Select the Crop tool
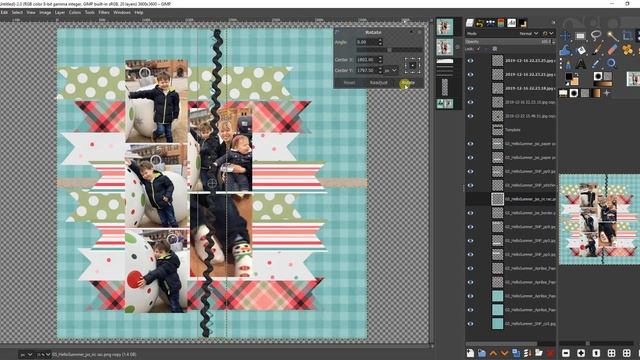 point(627,36)
